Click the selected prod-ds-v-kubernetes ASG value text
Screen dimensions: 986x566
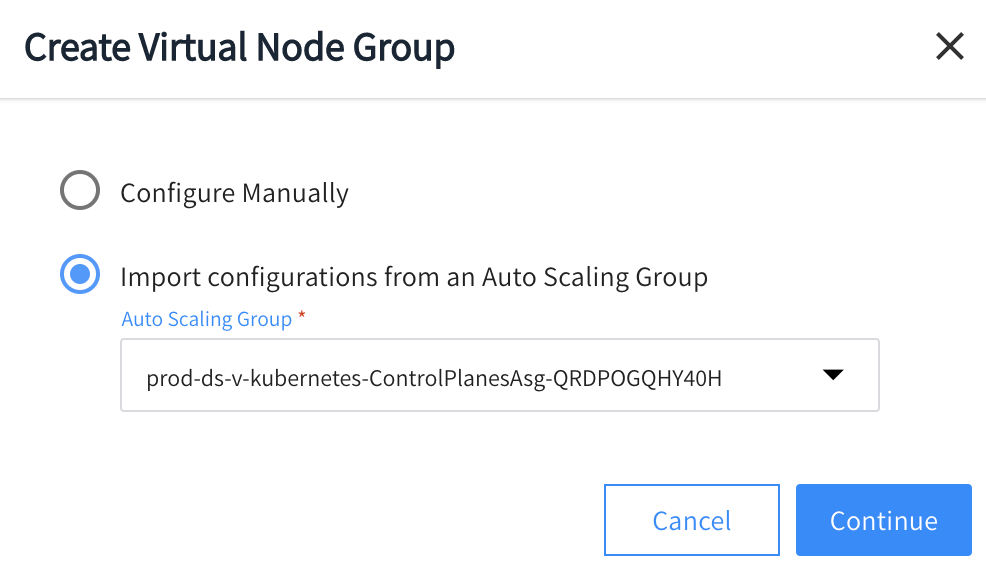[x=433, y=378]
